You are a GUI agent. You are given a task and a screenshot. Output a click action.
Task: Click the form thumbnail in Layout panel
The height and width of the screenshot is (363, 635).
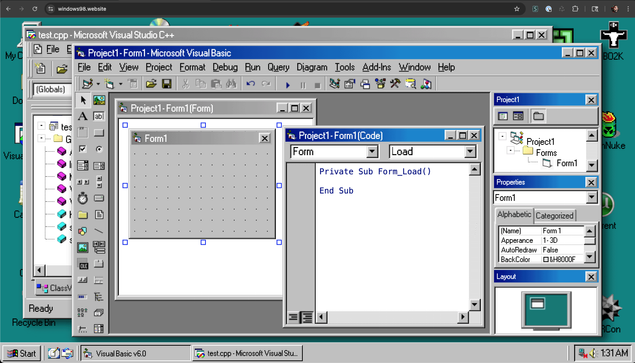[x=537, y=303]
